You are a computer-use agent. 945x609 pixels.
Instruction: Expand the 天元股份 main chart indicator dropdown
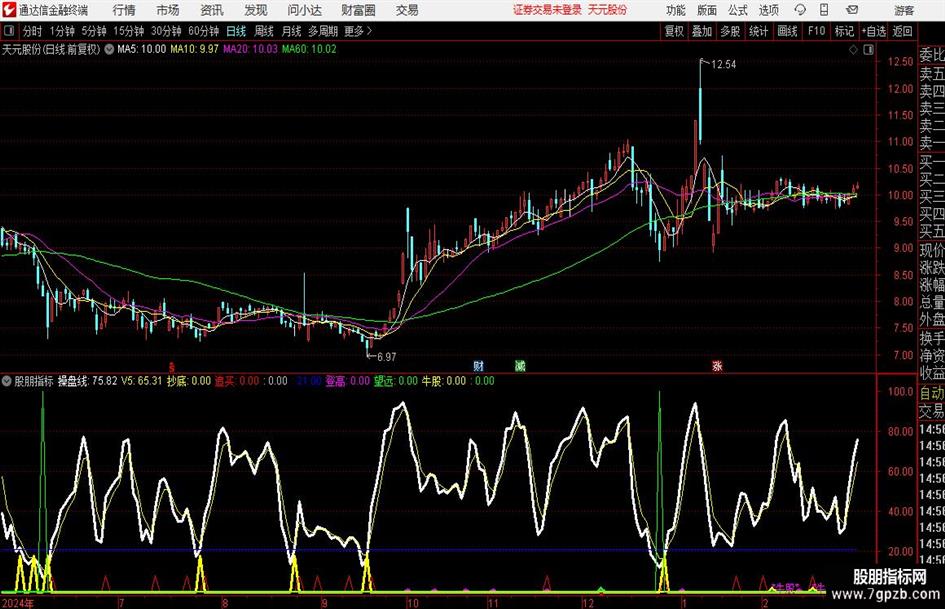(109, 49)
